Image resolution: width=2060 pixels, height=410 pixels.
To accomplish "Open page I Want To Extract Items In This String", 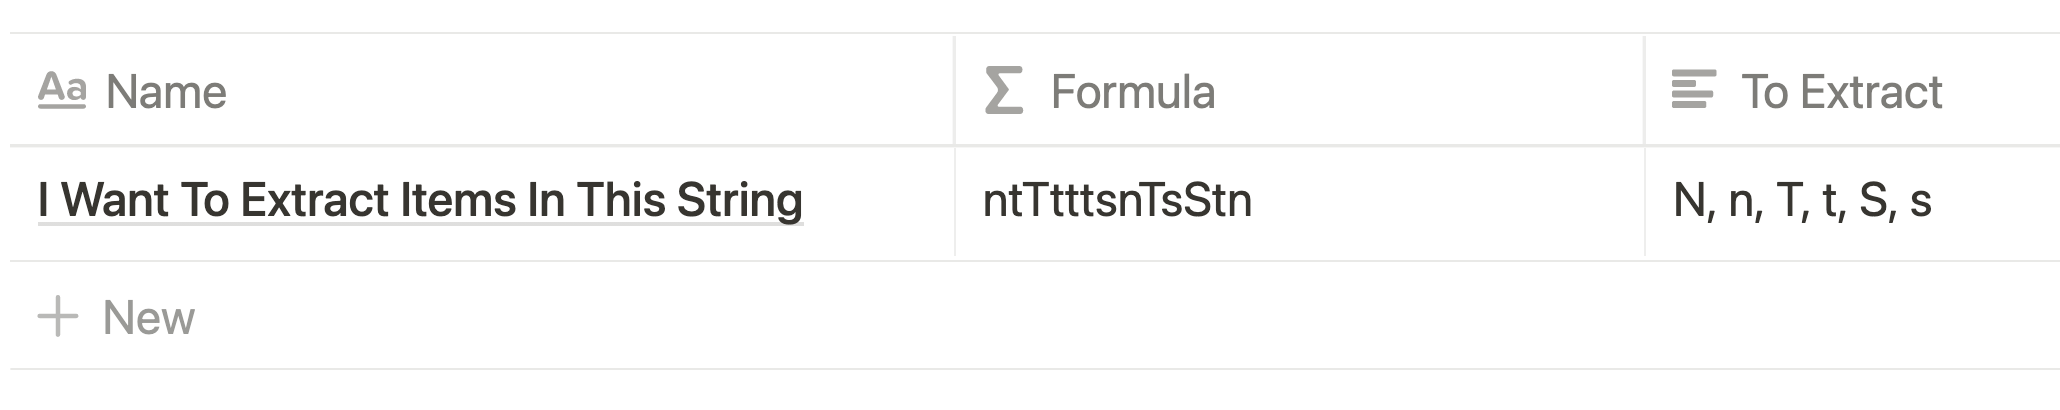I will [x=420, y=200].
